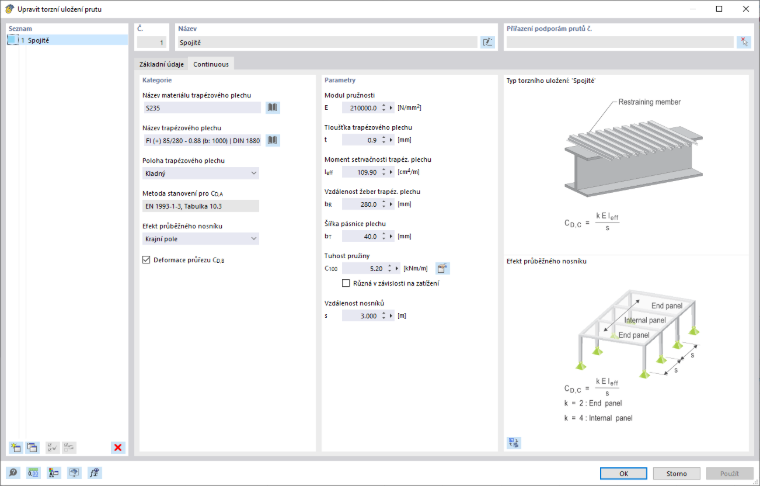Open trapezoidal sheet library next to FI 85/280
Image resolution: width=760 pixels, height=486 pixels.
272,141
